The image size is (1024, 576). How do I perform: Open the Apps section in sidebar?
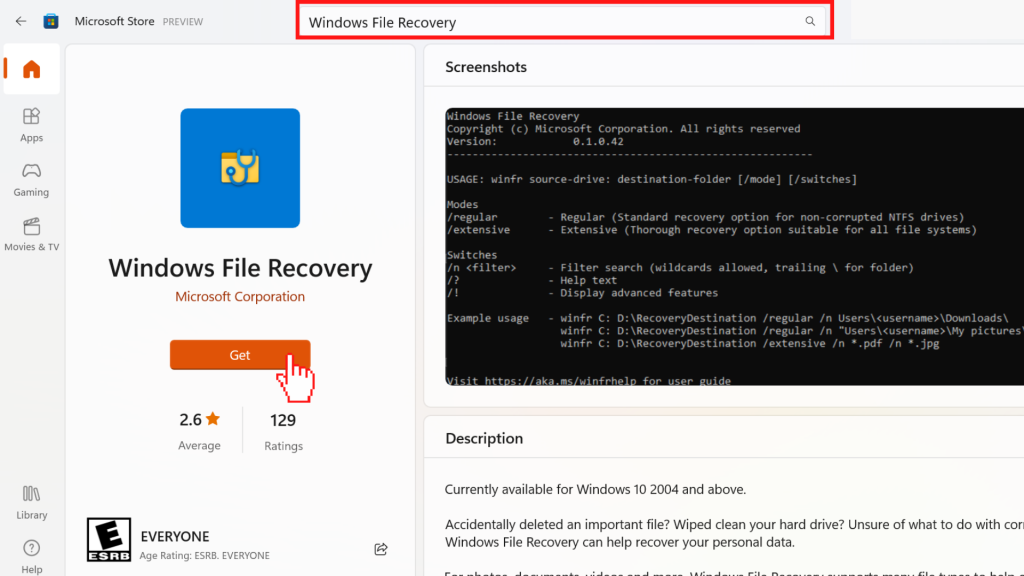[x=31, y=125]
